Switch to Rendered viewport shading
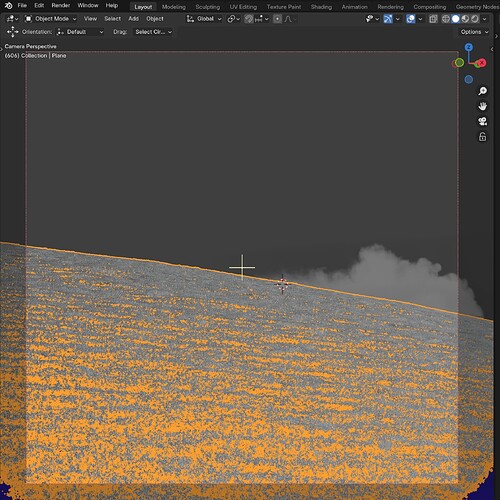 pos(475,19)
